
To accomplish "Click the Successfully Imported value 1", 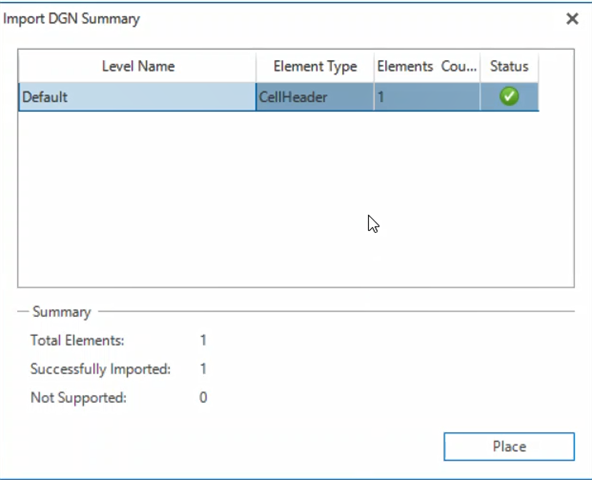I will [x=203, y=369].
